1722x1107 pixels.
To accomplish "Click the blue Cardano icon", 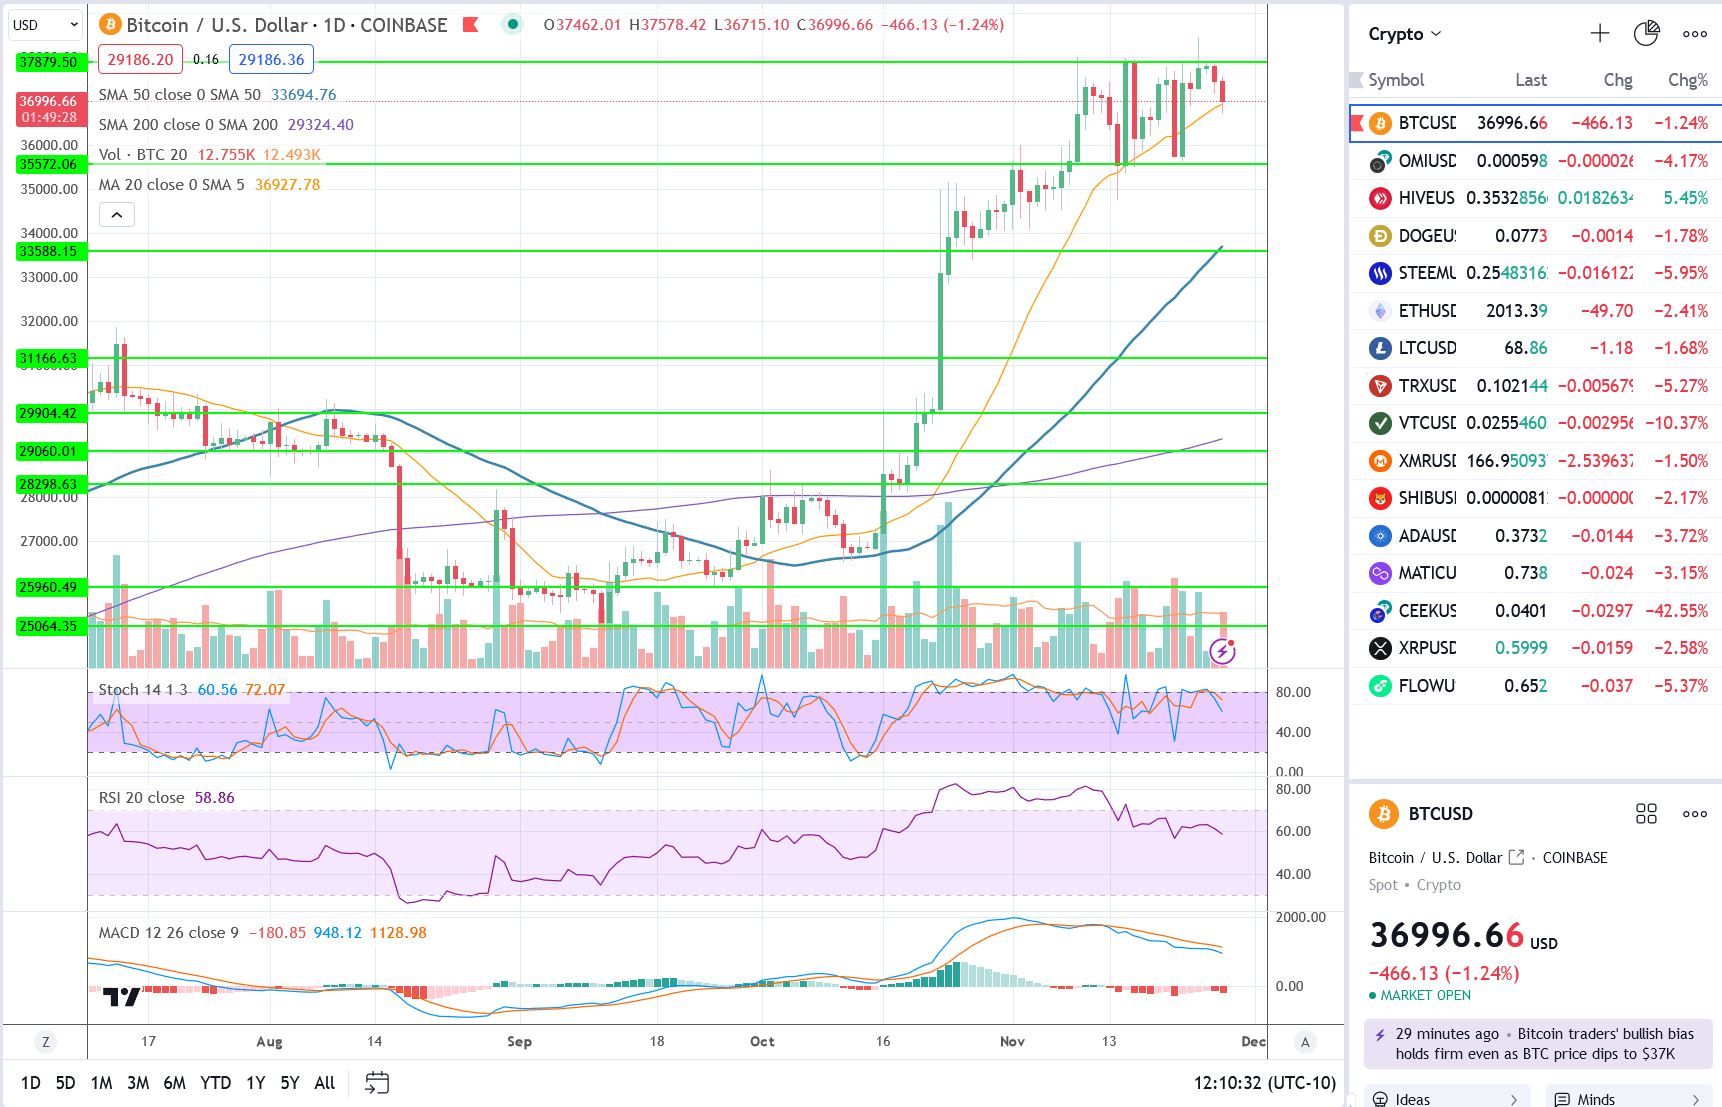I will click(x=1380, y=536).
